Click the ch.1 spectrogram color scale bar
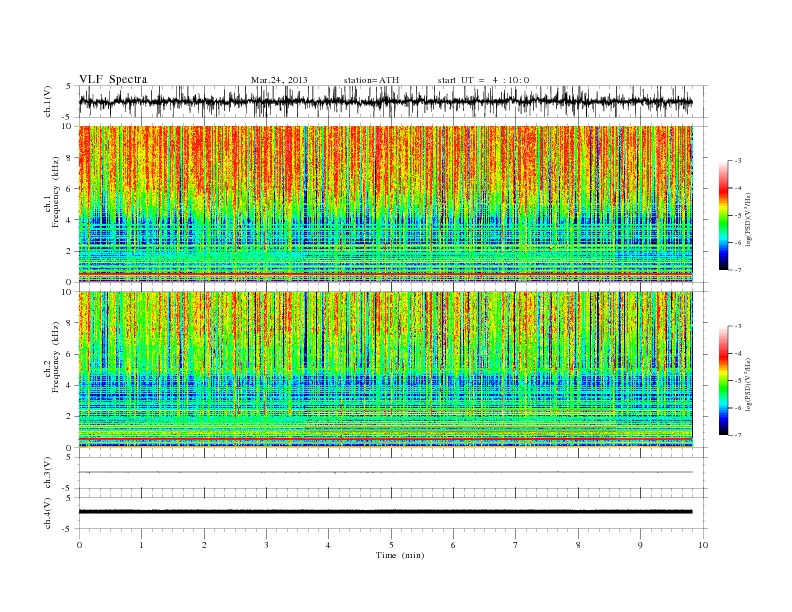The width and height of the screenshot is (792, 612). (x=724, y=215)
